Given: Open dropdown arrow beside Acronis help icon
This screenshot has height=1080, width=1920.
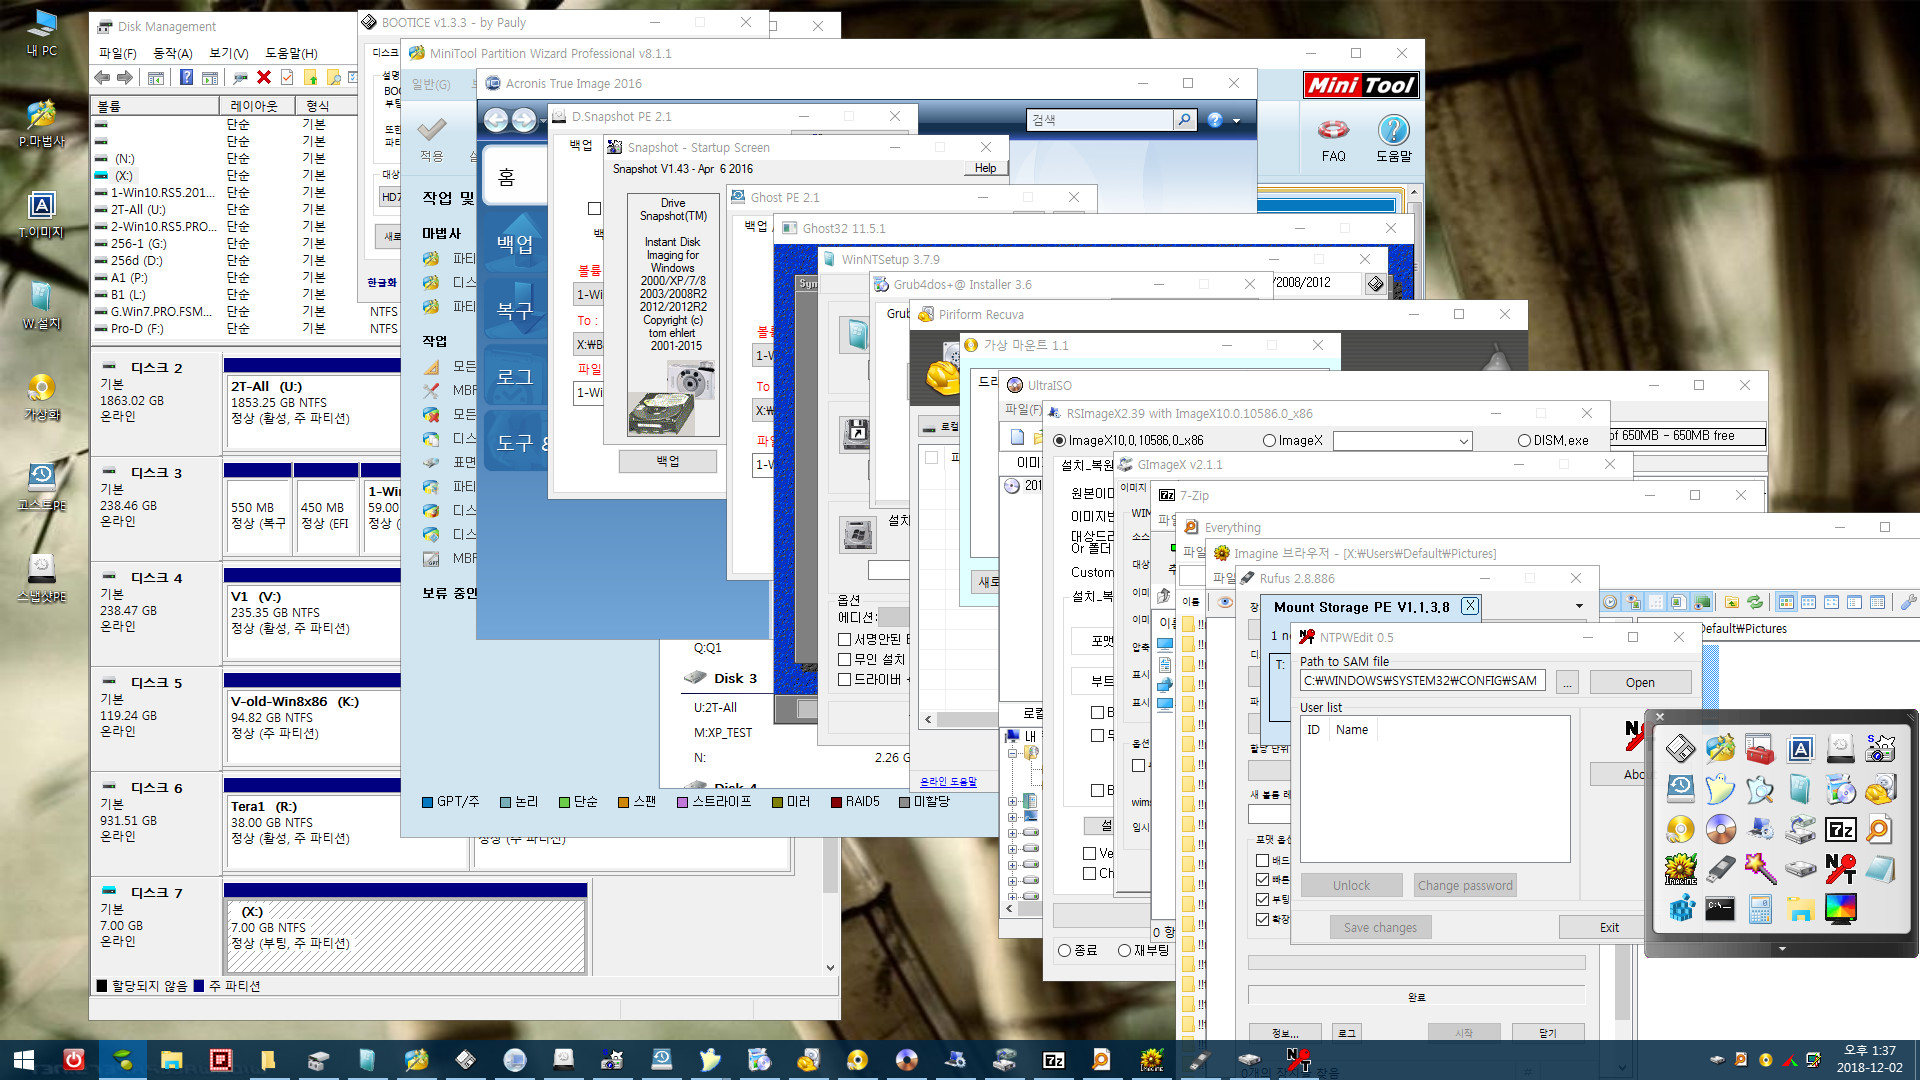Looking at the screenshot, I should (1237, 120).
